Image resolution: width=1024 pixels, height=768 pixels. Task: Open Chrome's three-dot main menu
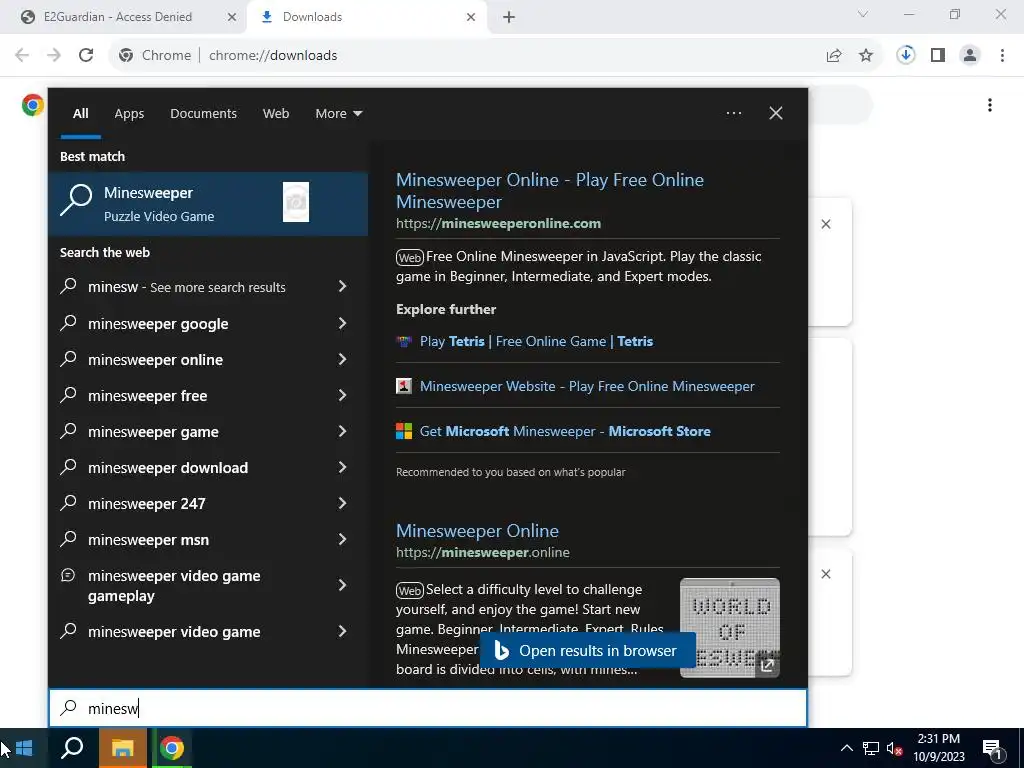click(x=1002, y=56)
